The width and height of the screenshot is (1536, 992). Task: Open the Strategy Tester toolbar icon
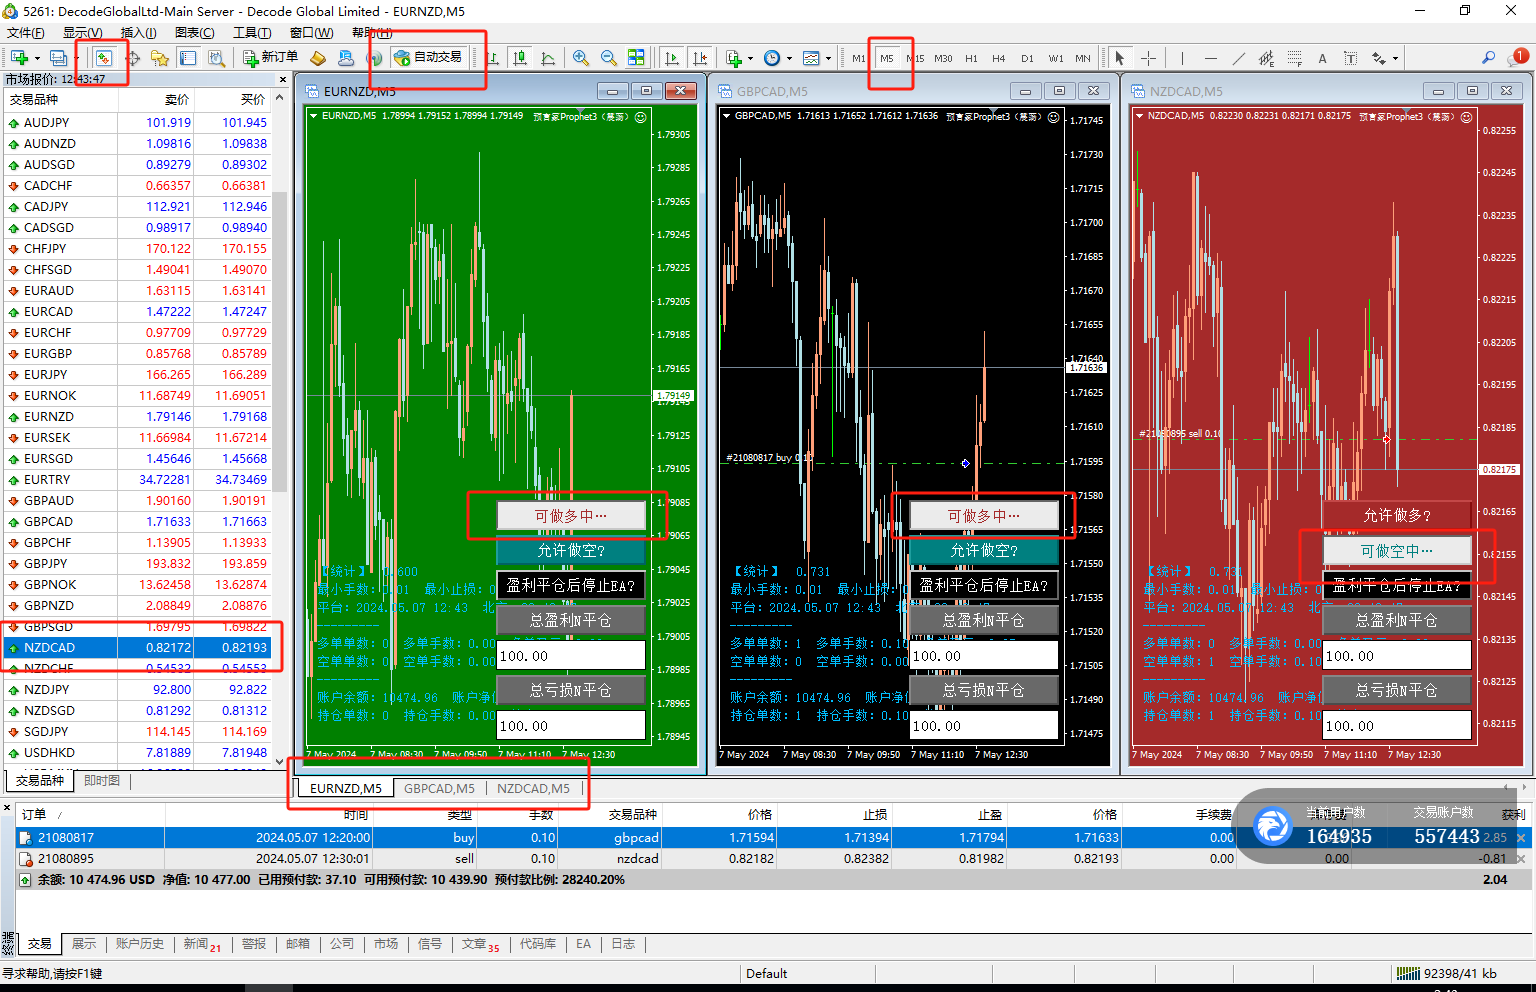click(216, 58)
